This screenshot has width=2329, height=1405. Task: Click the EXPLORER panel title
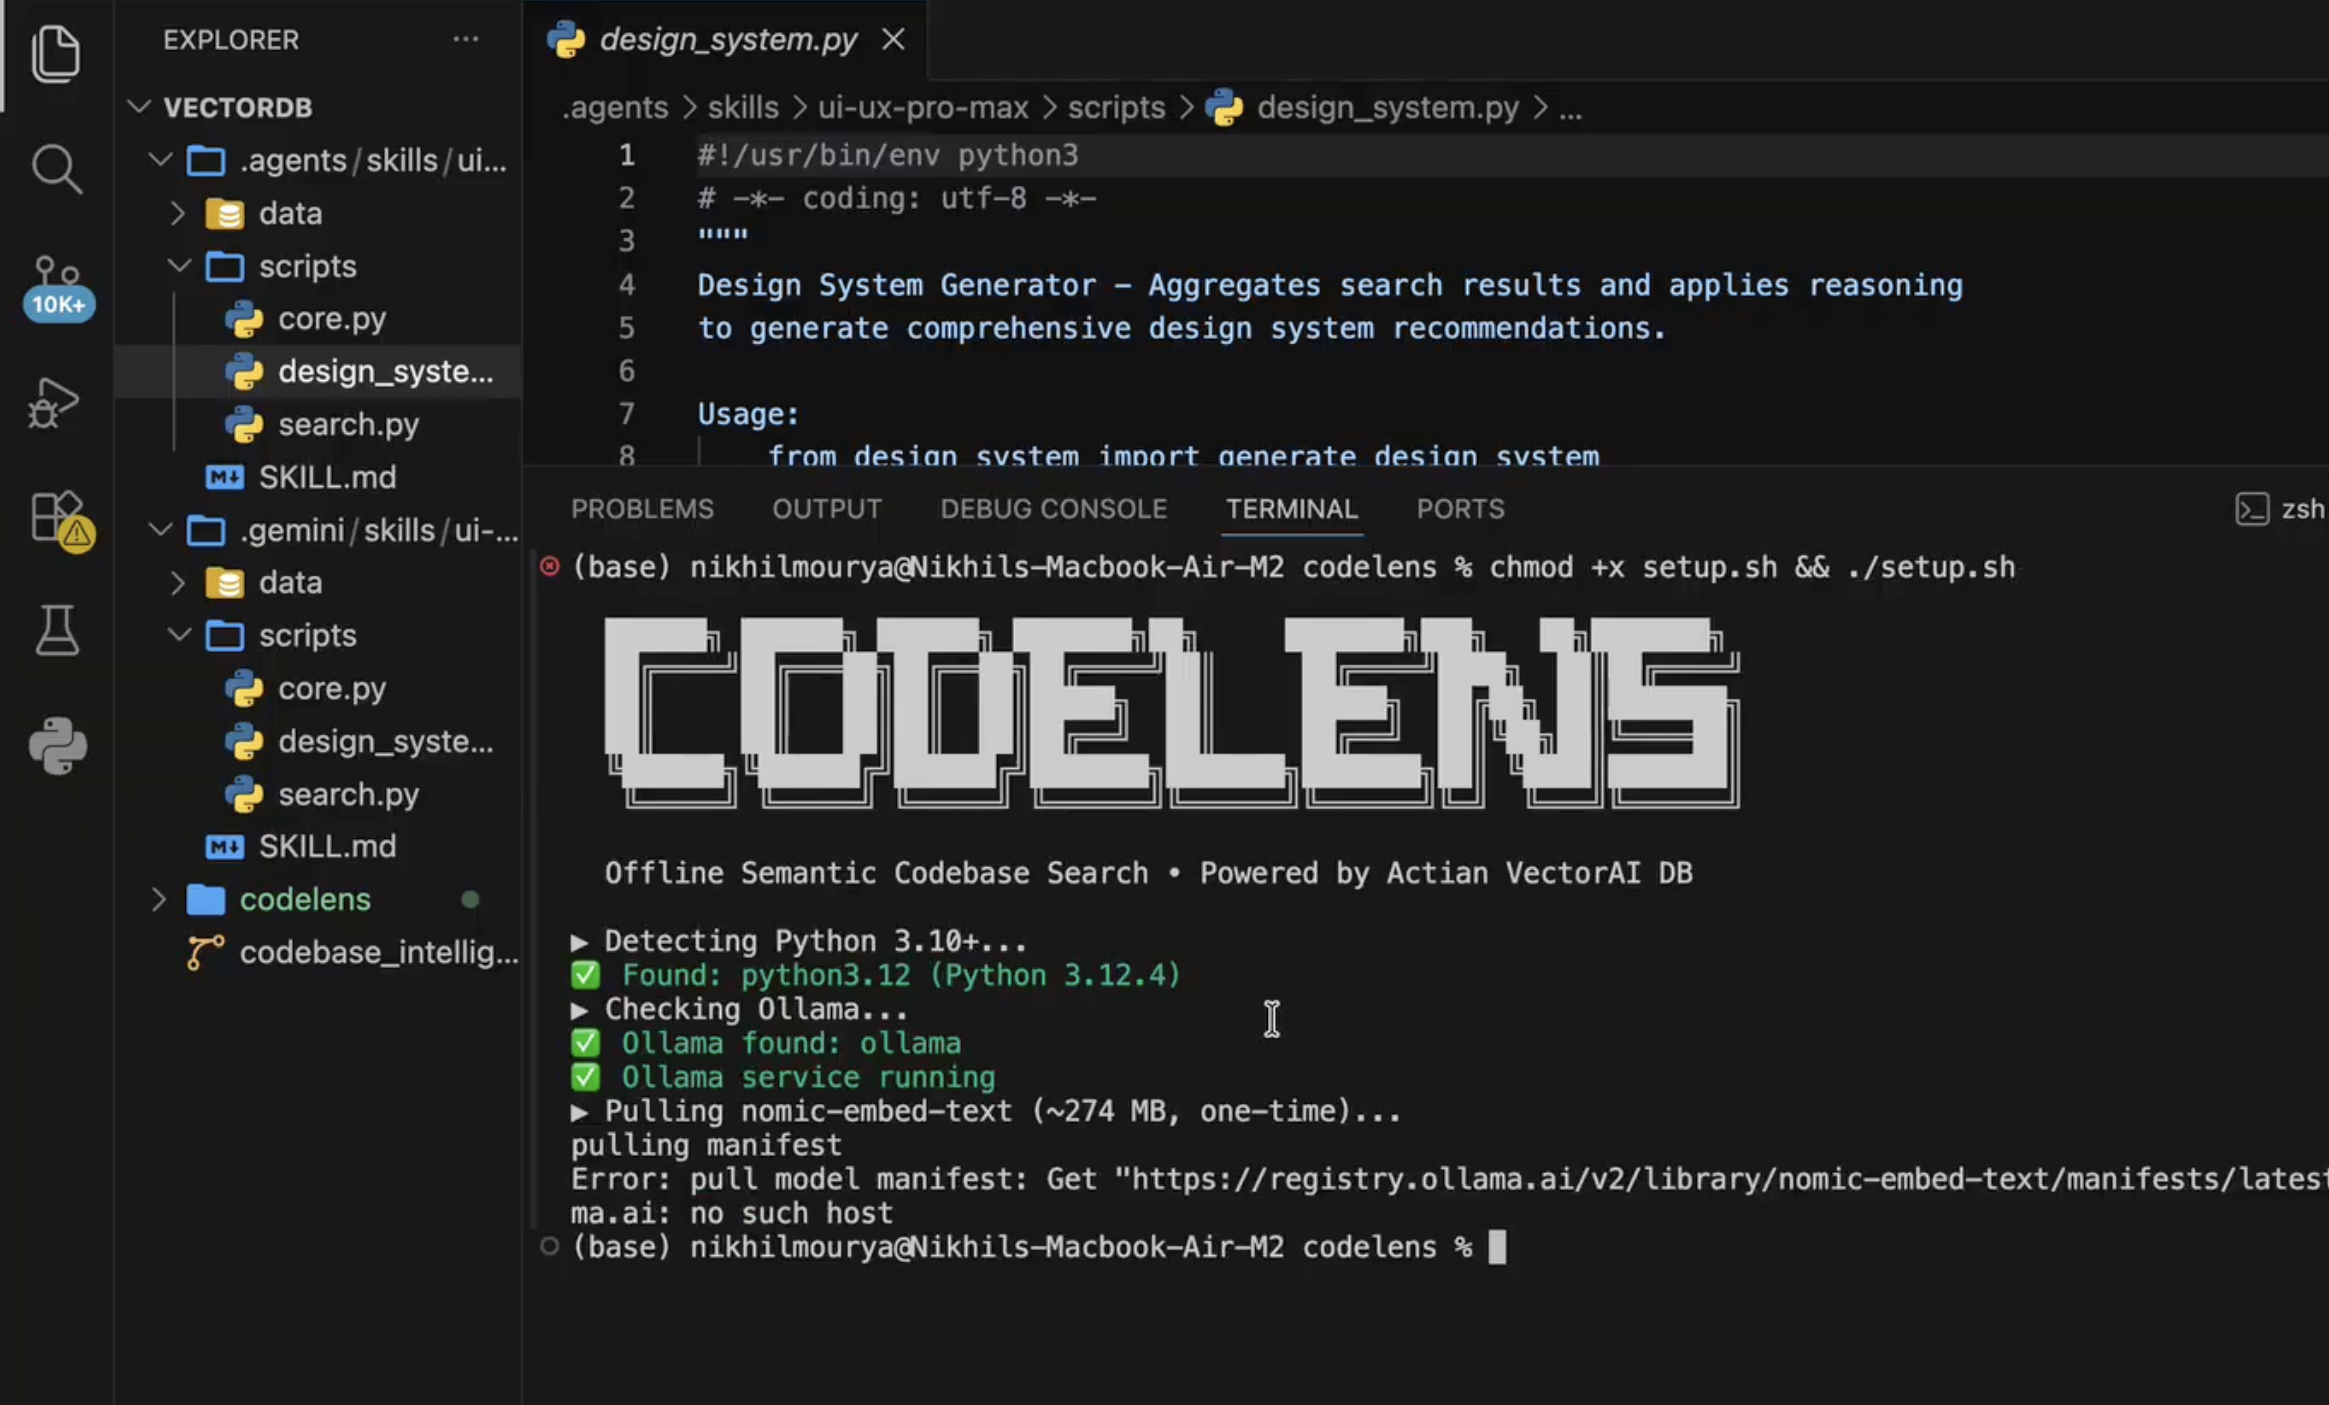[231, 39]
